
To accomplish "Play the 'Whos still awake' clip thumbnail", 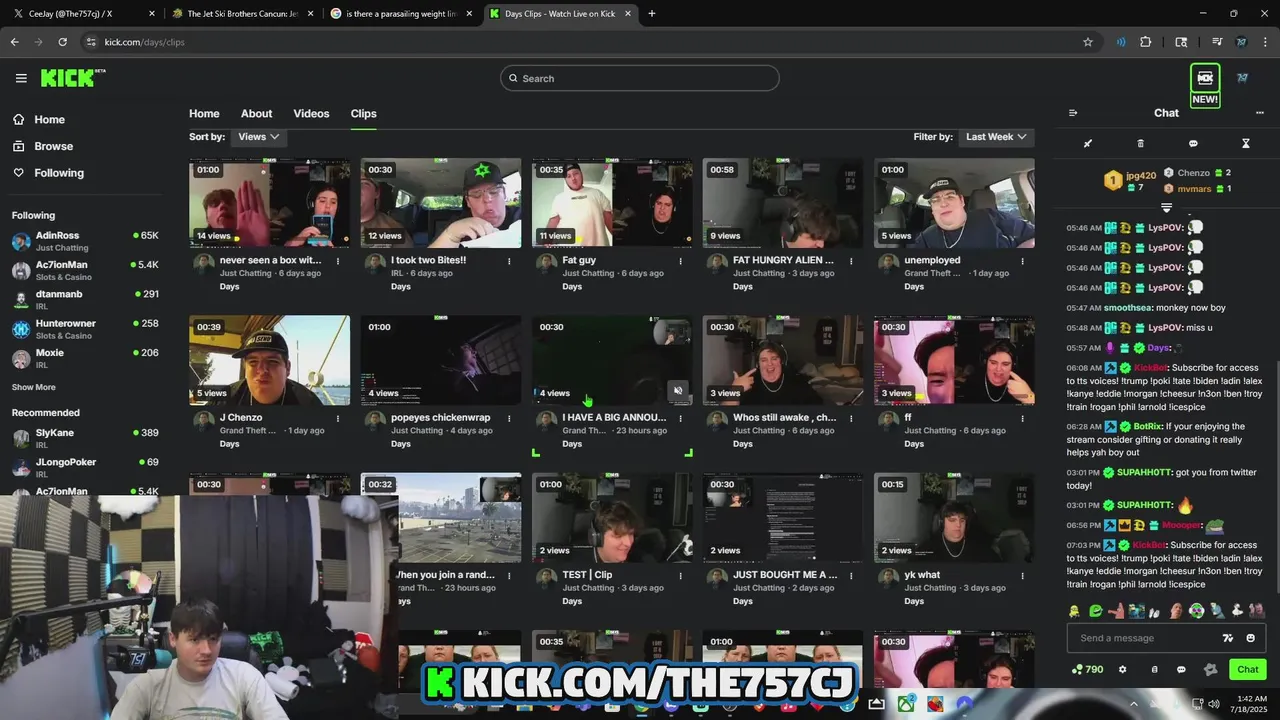I will point(782,360).
